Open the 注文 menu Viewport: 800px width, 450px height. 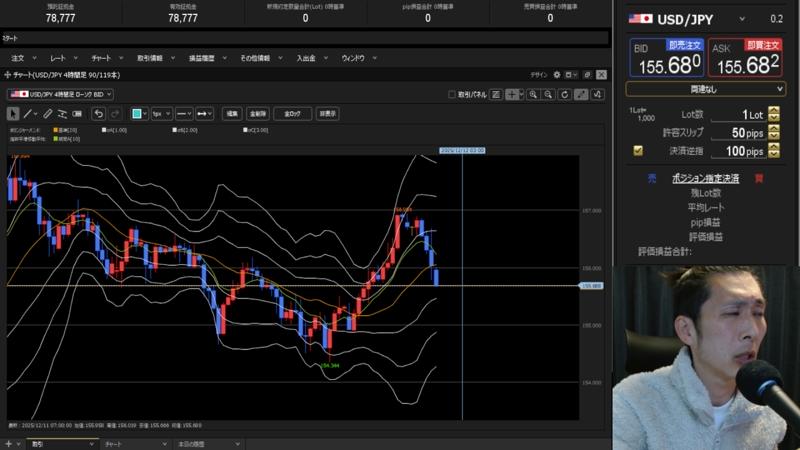16,58
